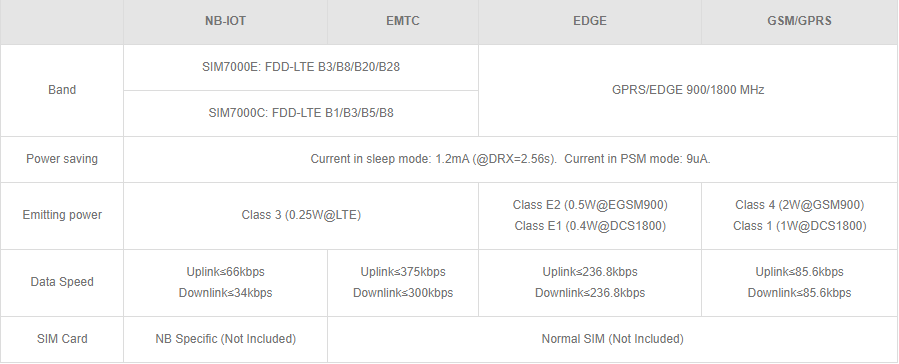Select the GSM/GPRS column header
The height and width of the screenshot is (364, 899).
click(799, 21)
